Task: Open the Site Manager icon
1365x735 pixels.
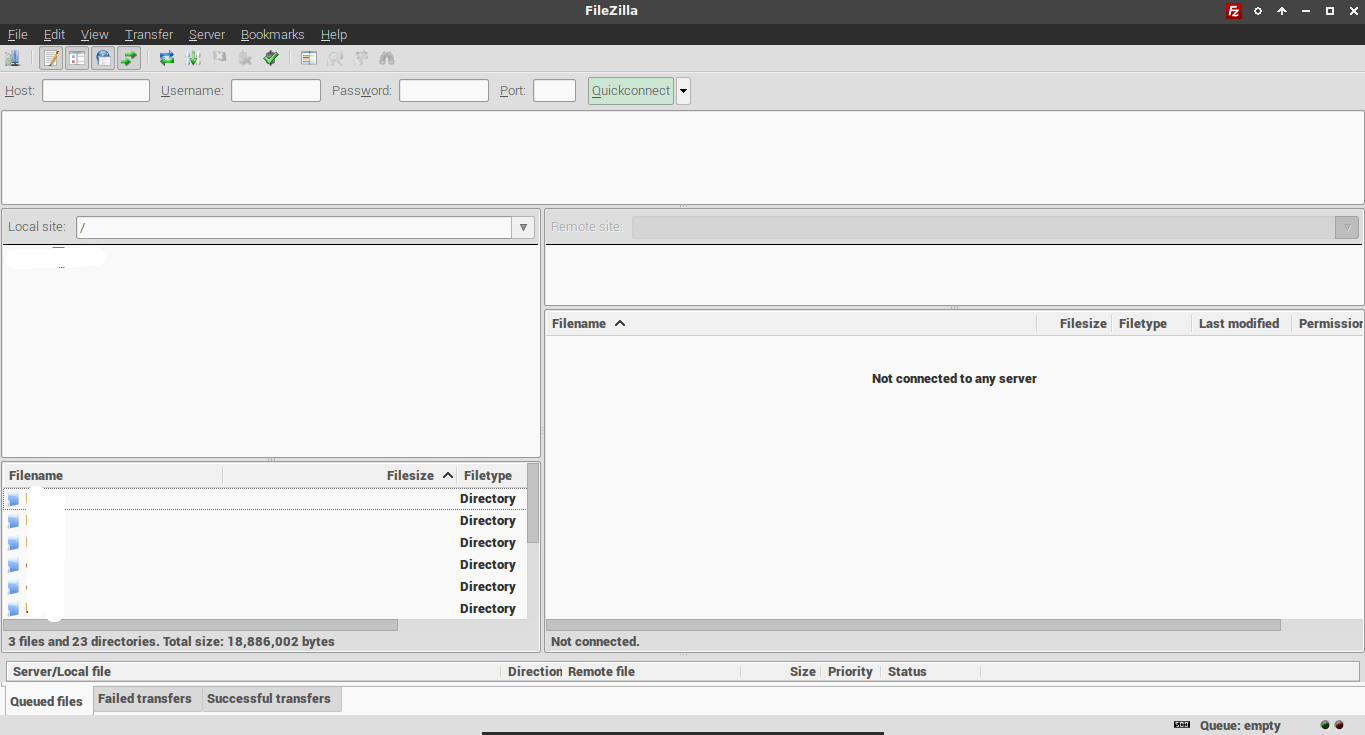Action: [x=12, y=59]
